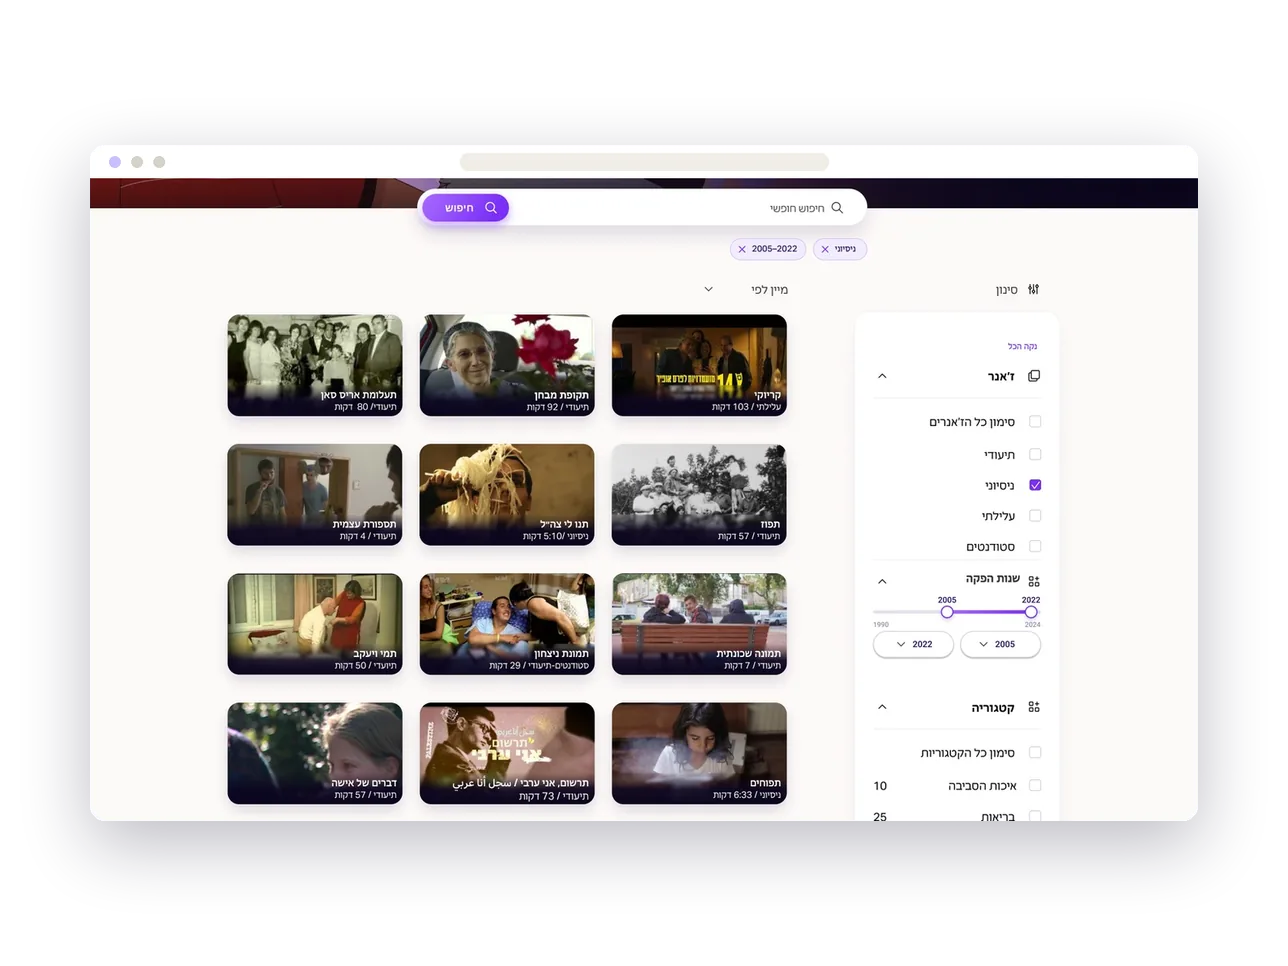Collapse the ז'אנר genre section
The height and width of the screenshot is (966, 1288).
(x=882, y=376)
